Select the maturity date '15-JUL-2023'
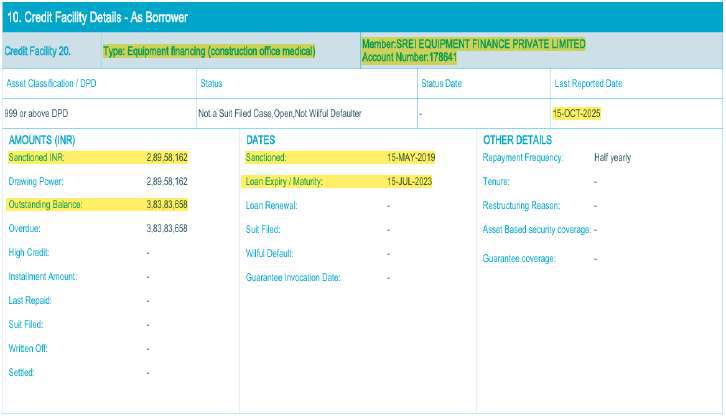The width and height of the screenshot is (726, 418). coord(410,181)
